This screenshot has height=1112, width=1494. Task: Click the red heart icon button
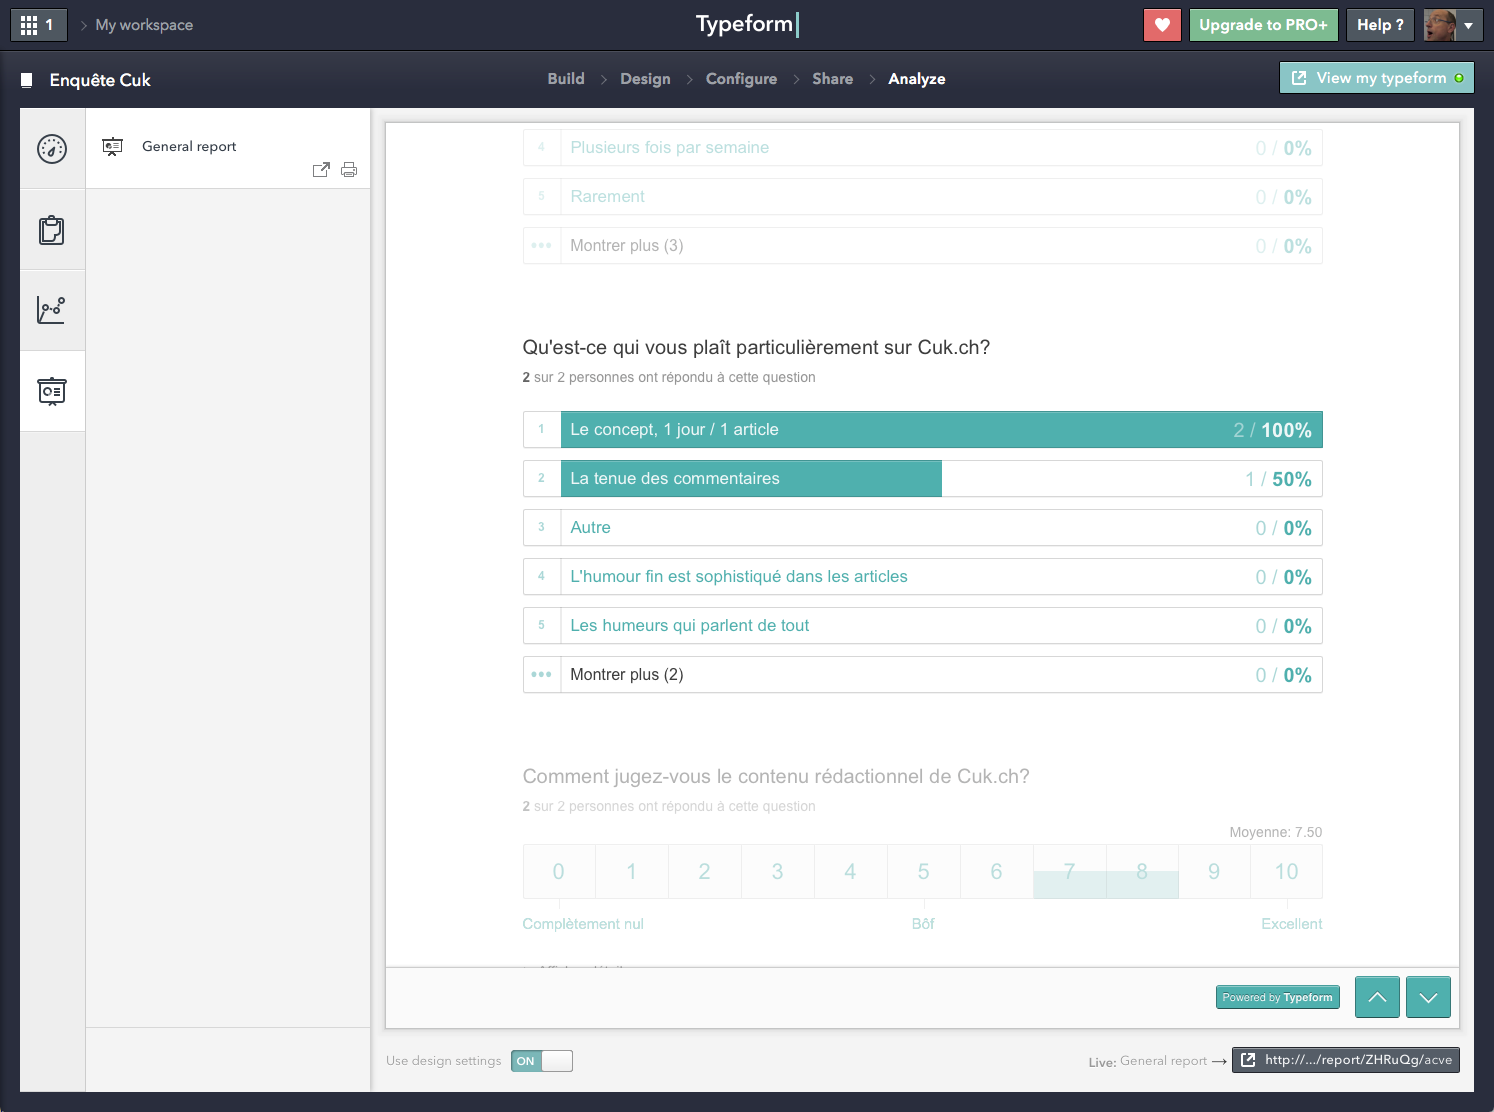click(1162, 25)
